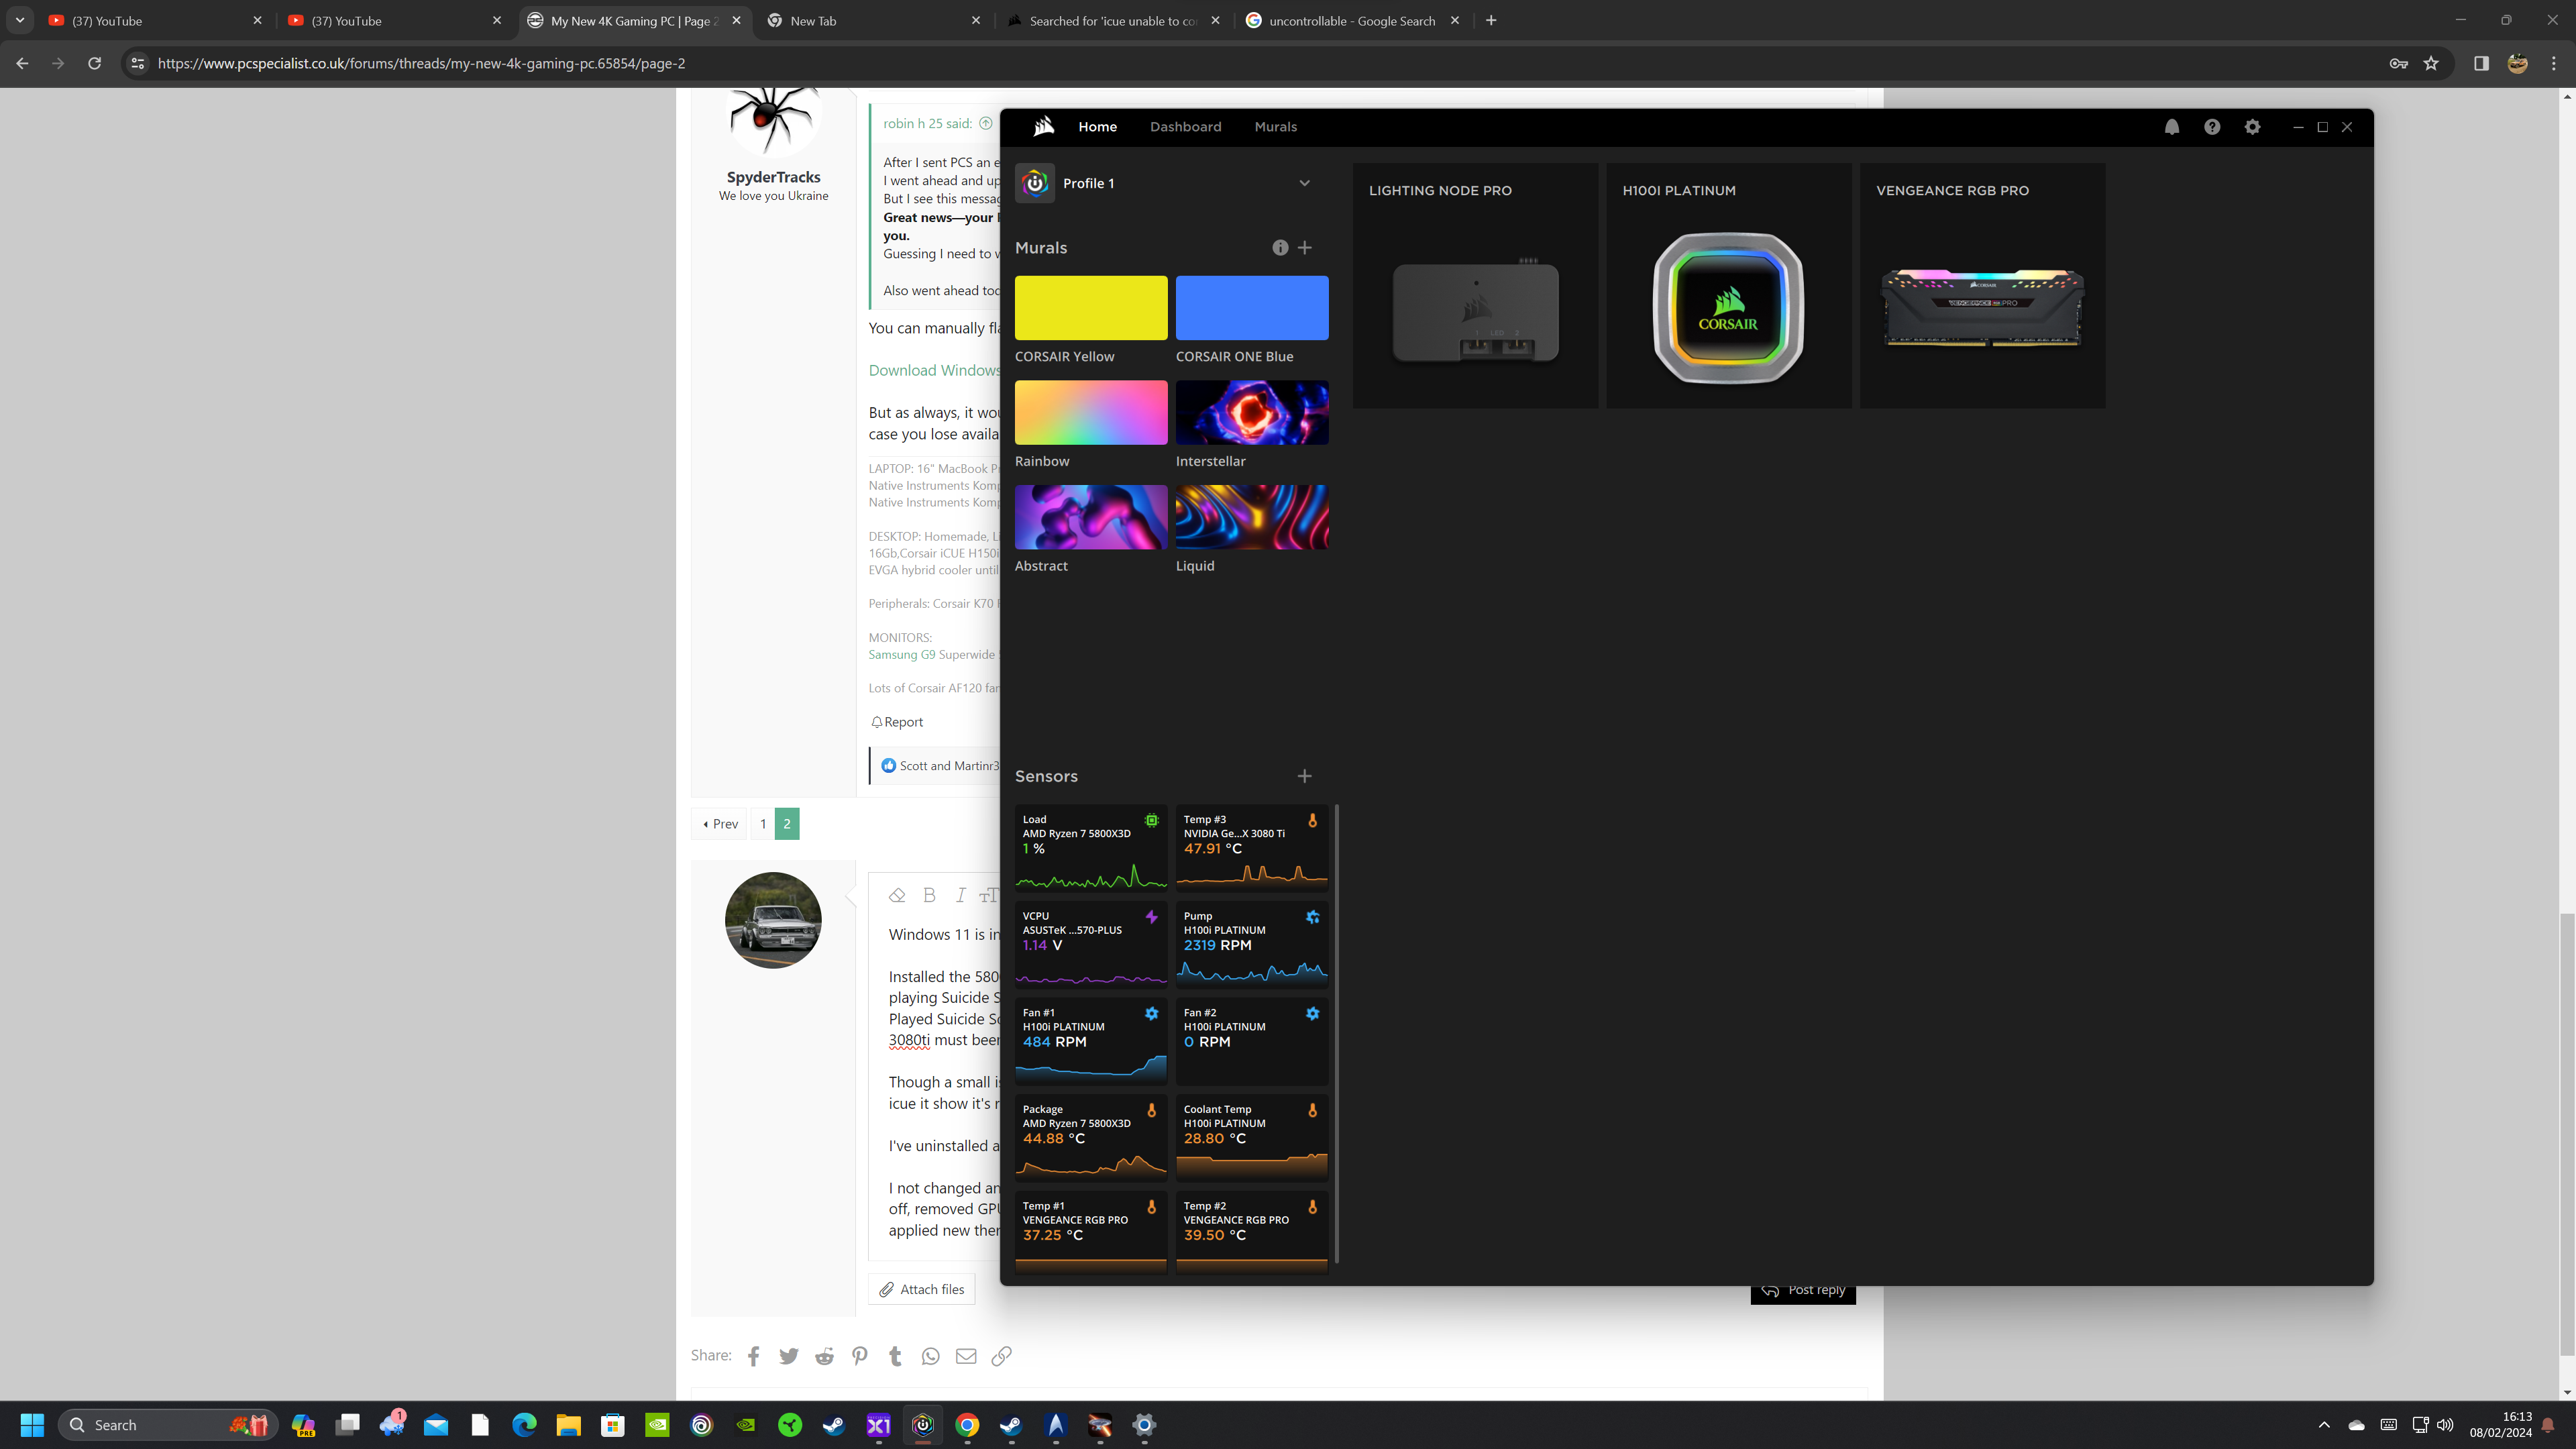Open iCUE notifications bell
The image size is (2576, 1449).
pos(2171,127)
